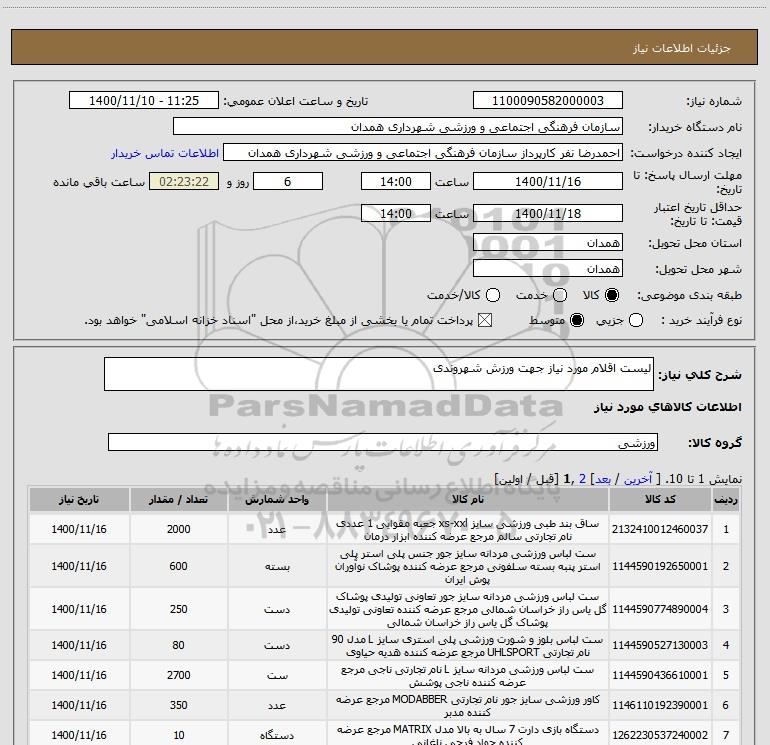Click item code 213241001246​0037
770x745 pixels.
(x=660, y=529)
